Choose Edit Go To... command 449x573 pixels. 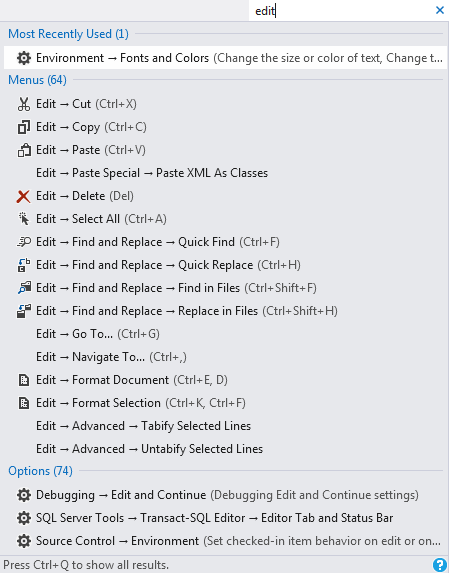98,334
